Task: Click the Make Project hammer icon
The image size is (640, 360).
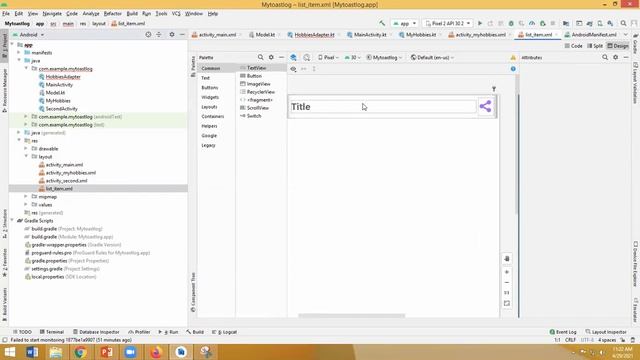Action: point(382,23)
